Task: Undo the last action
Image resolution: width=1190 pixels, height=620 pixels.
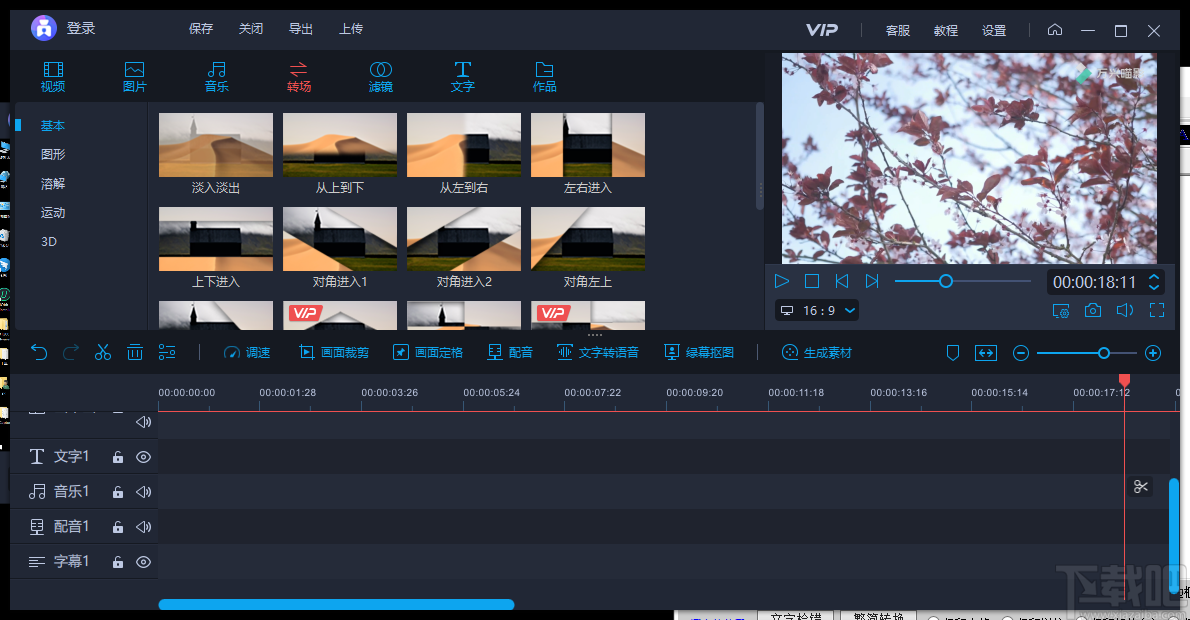Action: (x=39, y=352)
